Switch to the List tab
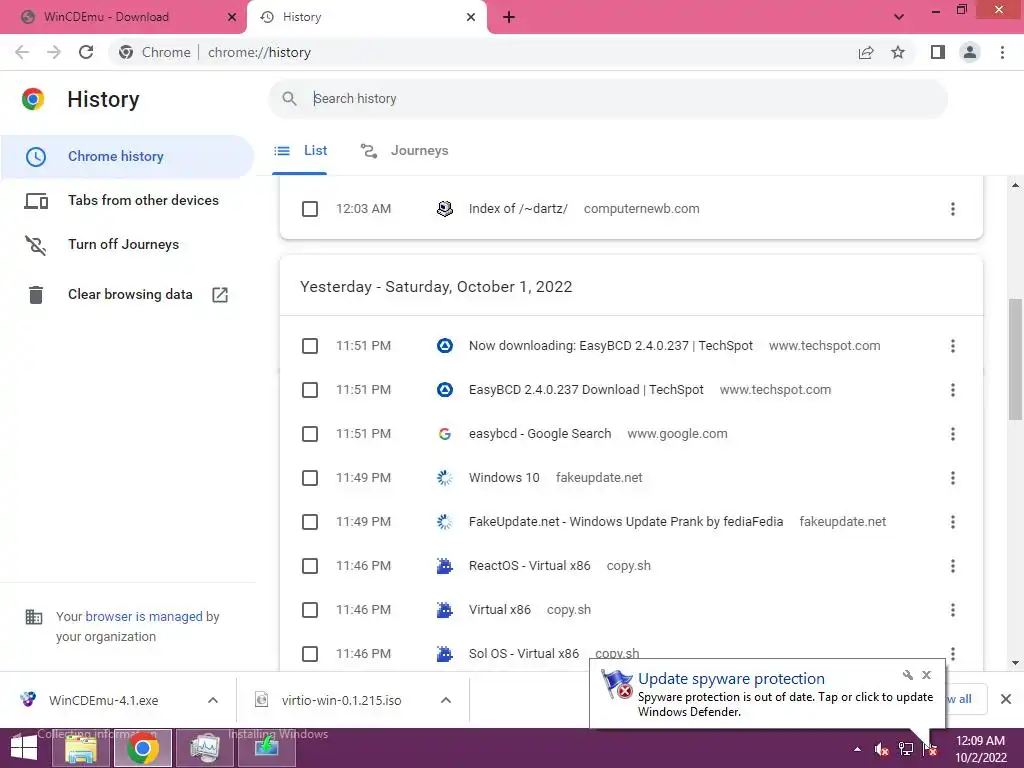 click(x=300, y=151)
